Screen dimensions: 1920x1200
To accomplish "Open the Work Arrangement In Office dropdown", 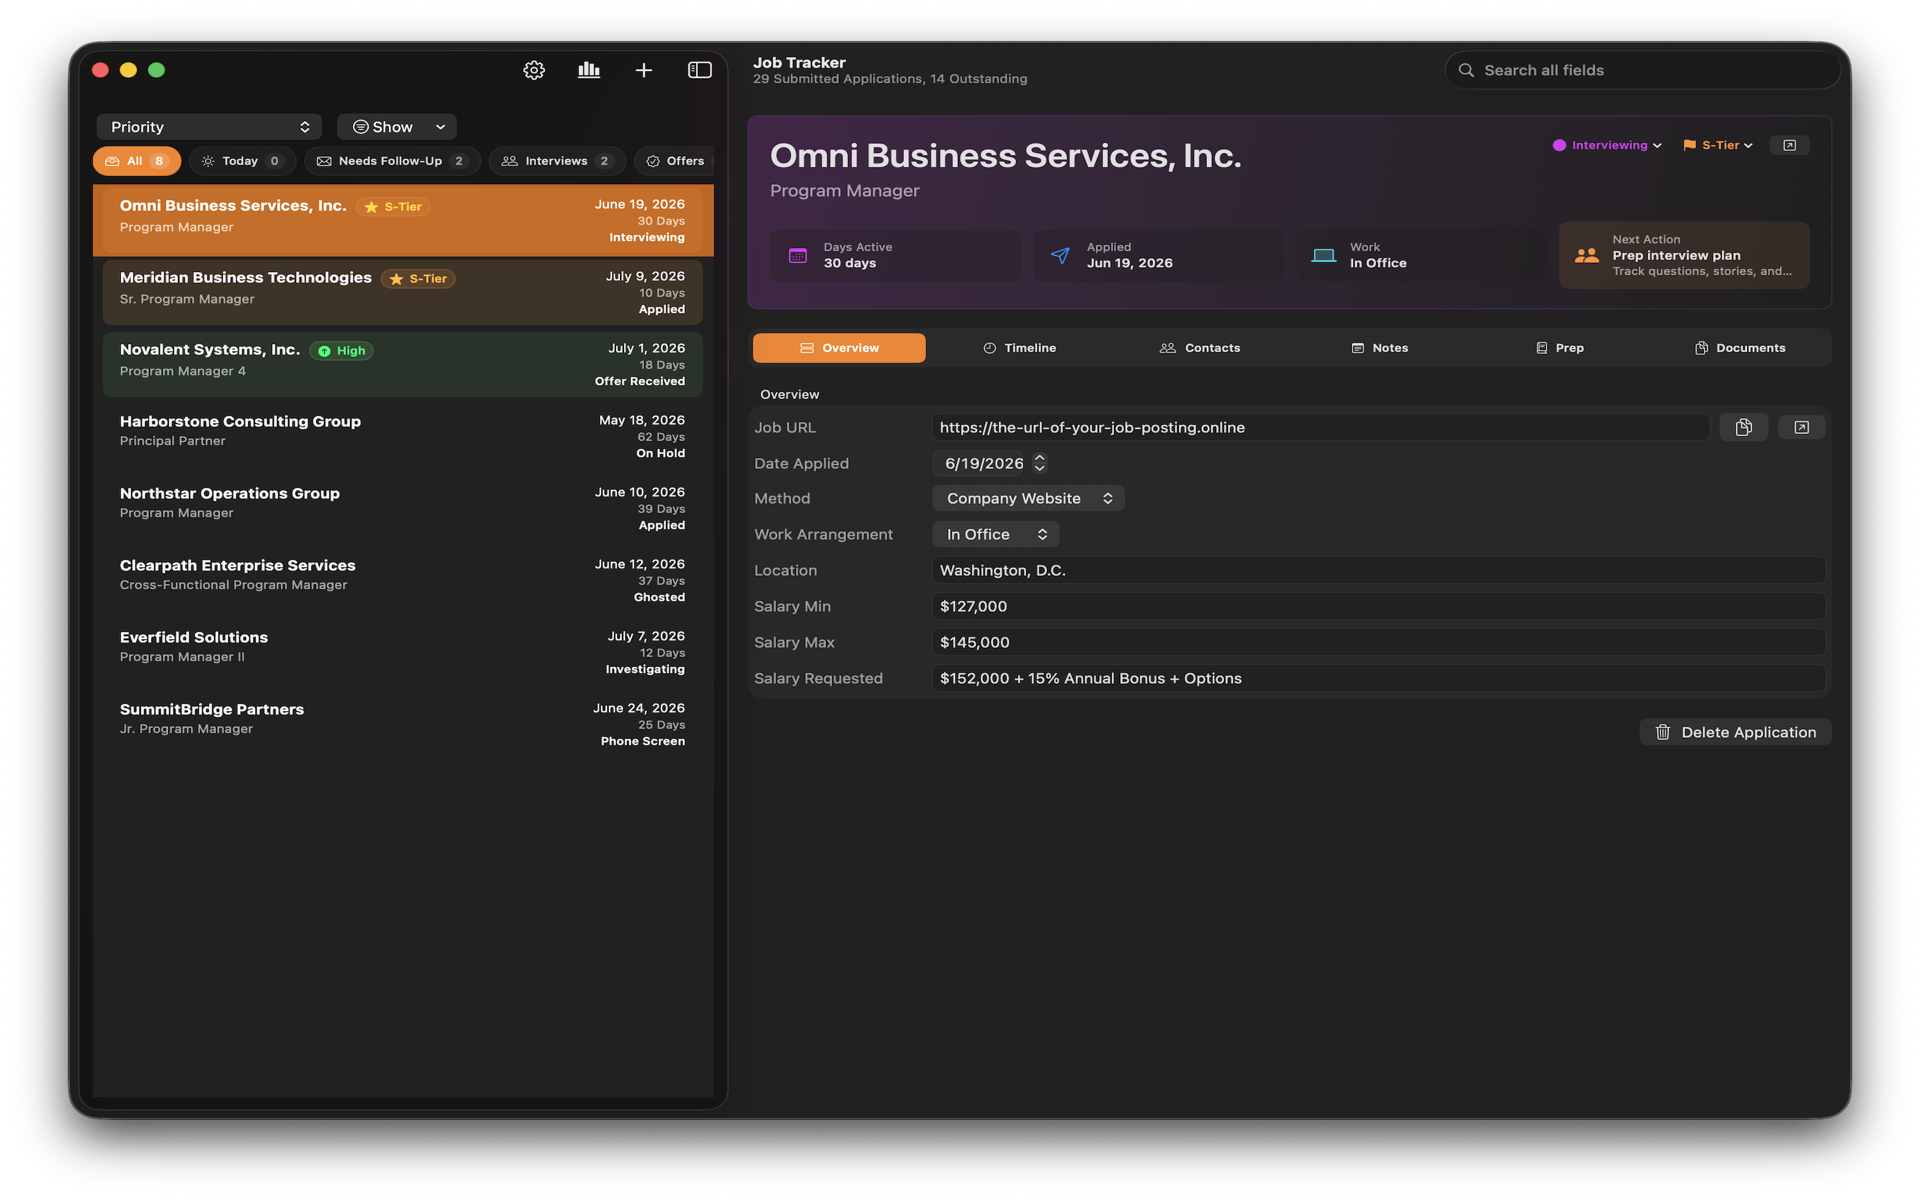I will pyautogui.click(x=995, y=534).
